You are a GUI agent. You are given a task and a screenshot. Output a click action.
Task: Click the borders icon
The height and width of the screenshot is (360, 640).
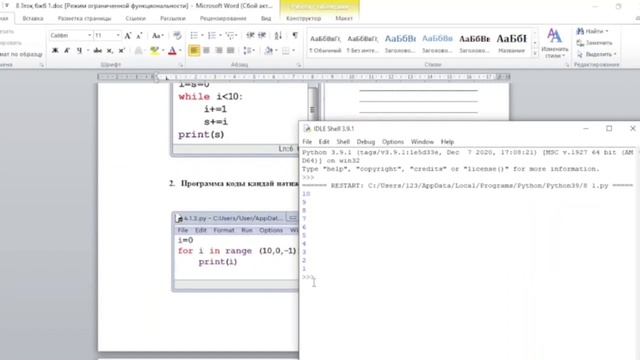286,51
